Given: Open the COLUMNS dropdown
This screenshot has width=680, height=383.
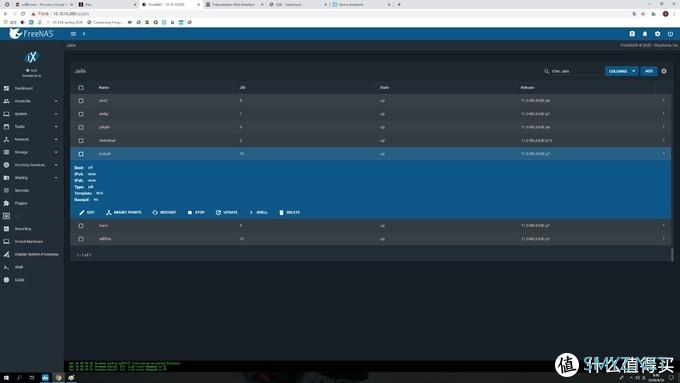Looking at the screenshot, I should [621, 71].
